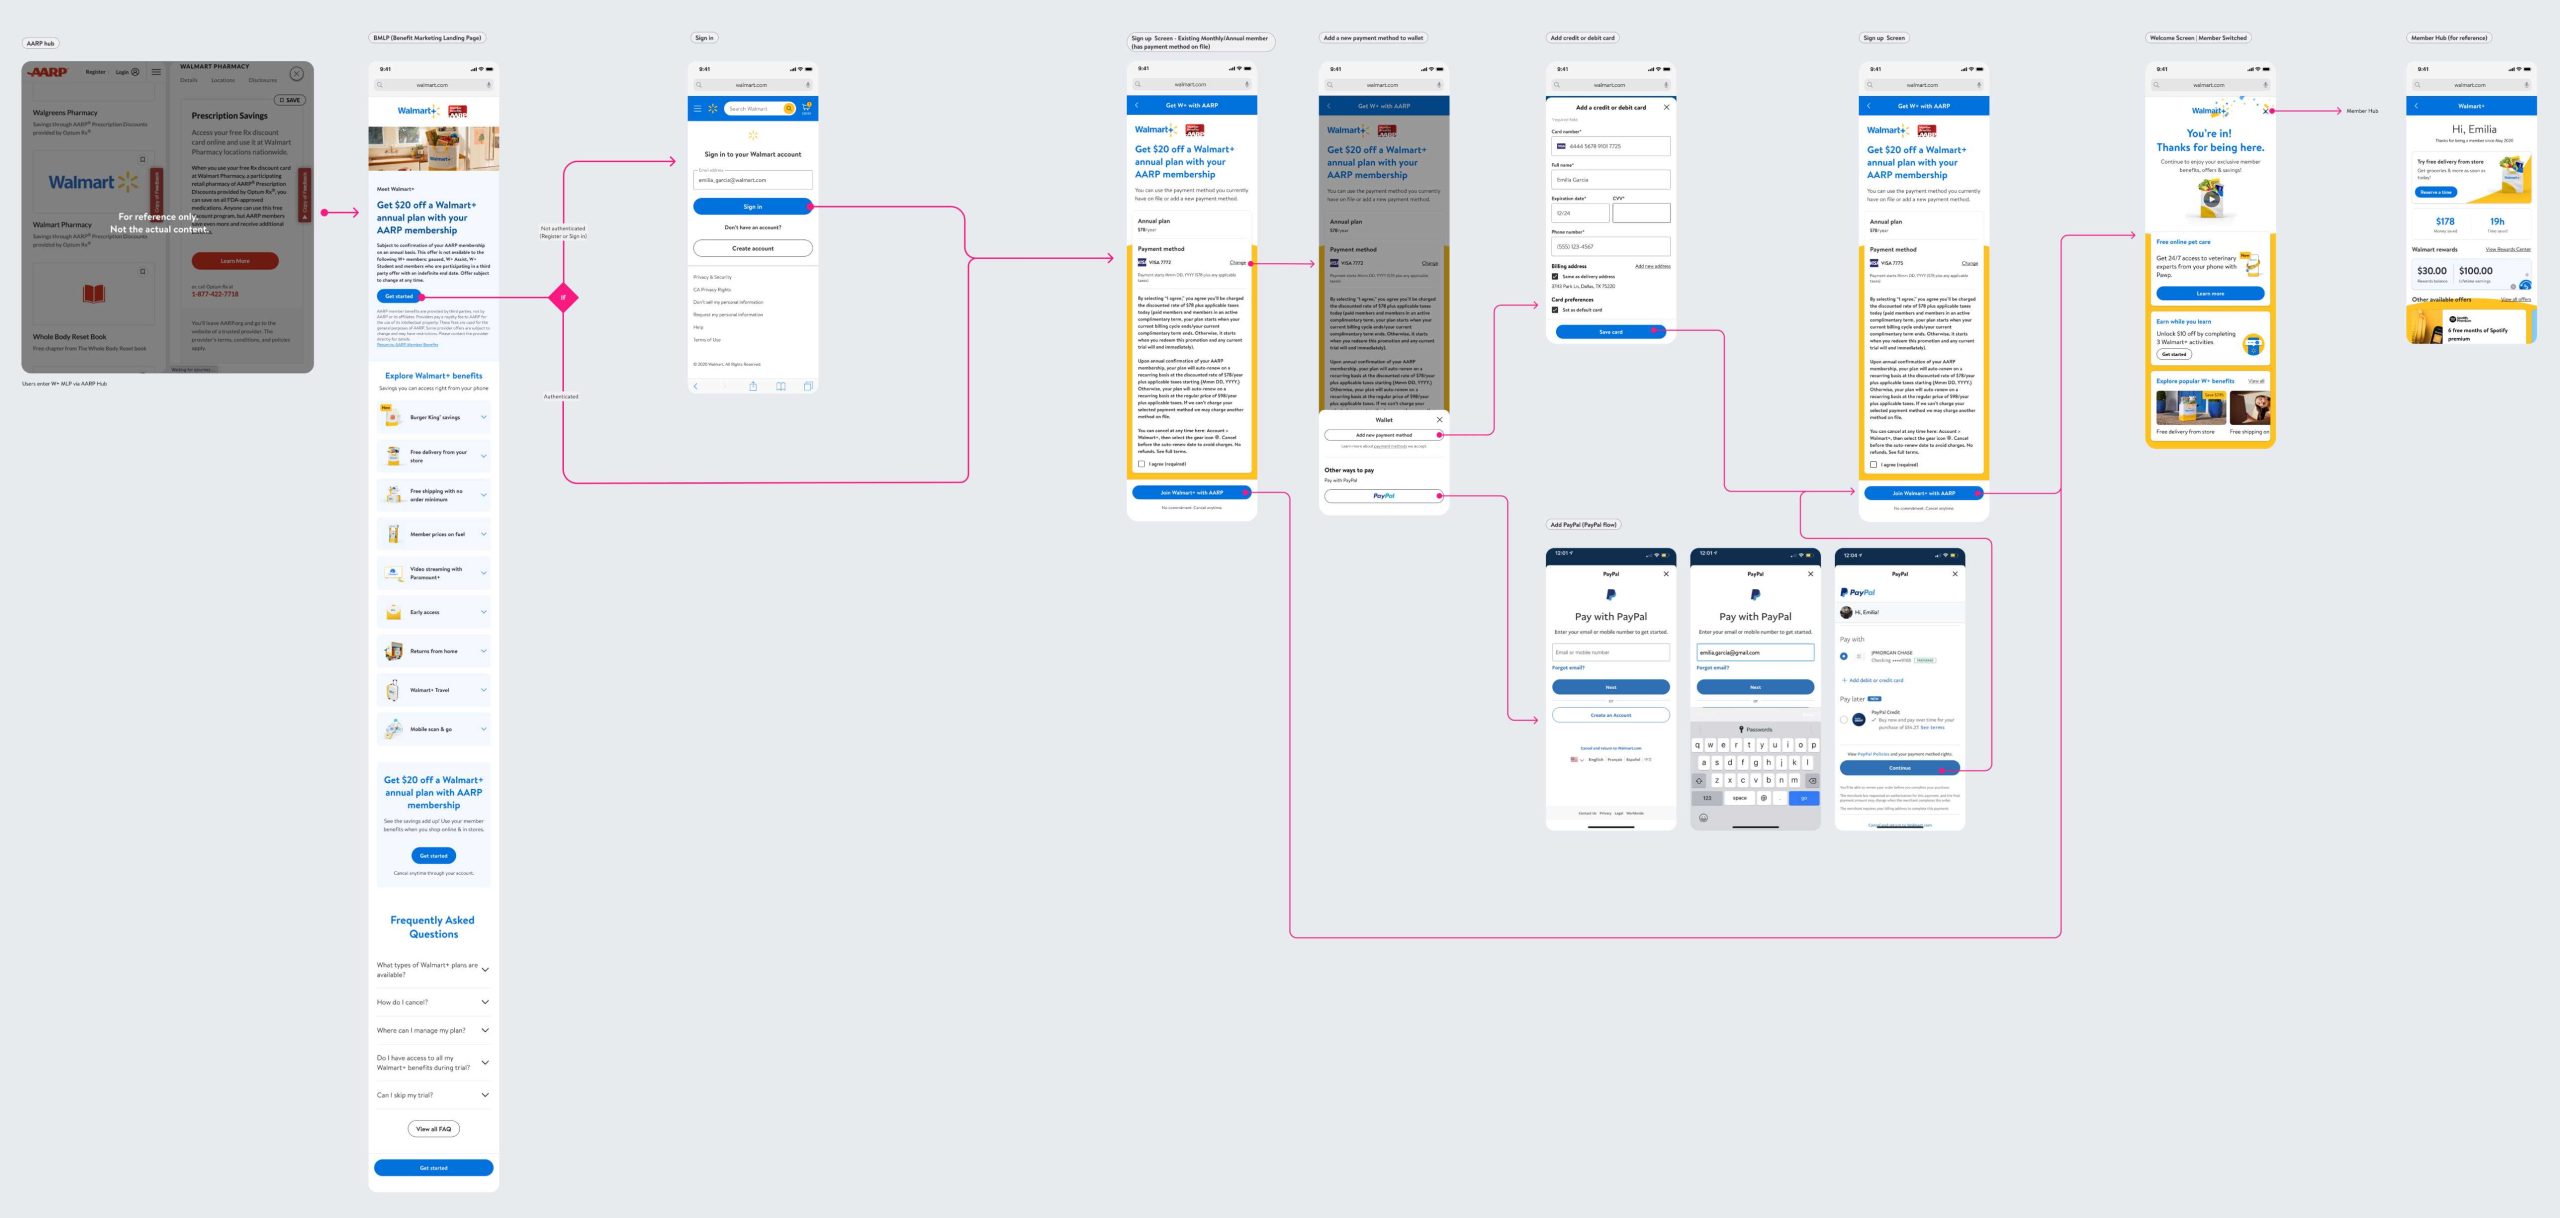Close the Wallet bottom sheet
The height and width of the screenshot is (1218, 2560).
[x=1439, y=420]
